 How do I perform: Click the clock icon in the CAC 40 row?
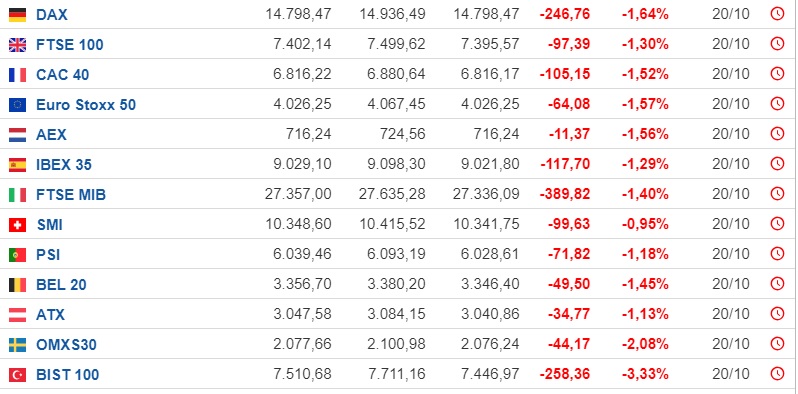[777, 74]
